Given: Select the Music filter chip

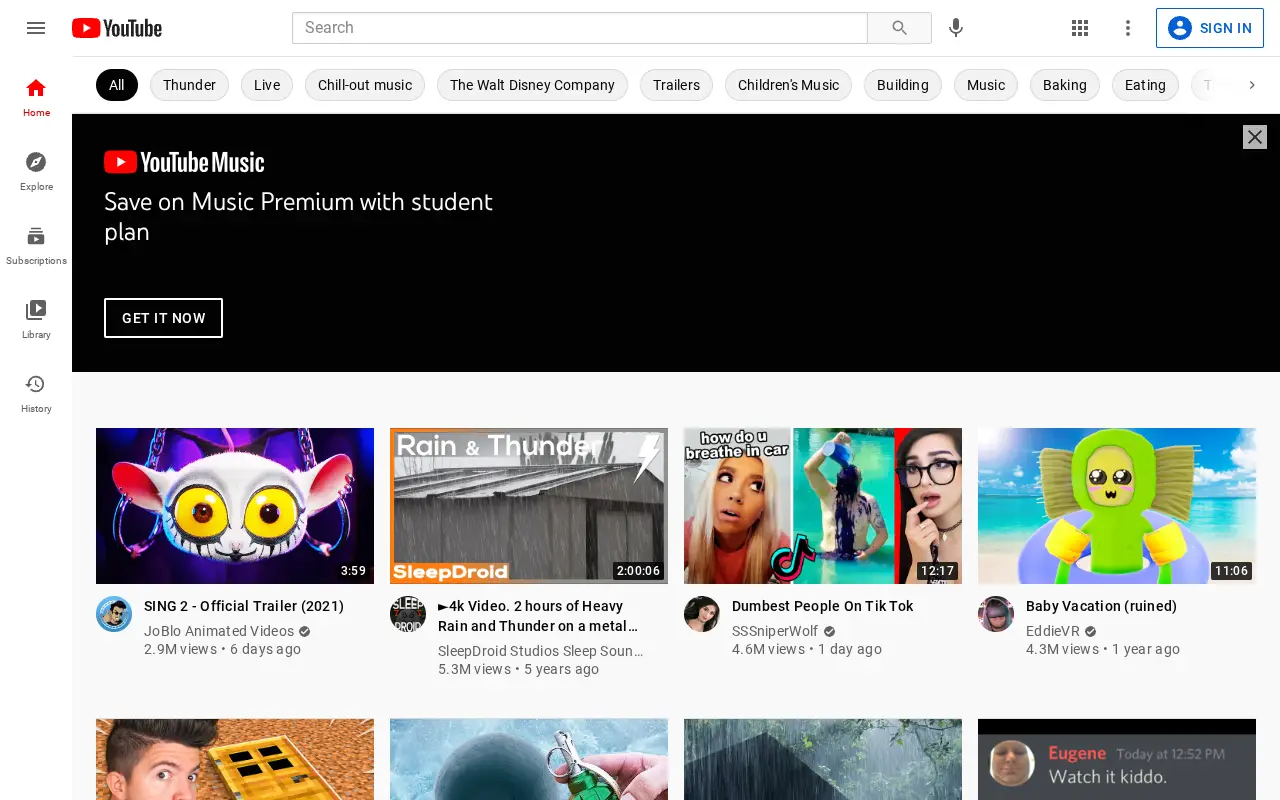Looking at the screenshot, I should [x=986, y=85].
